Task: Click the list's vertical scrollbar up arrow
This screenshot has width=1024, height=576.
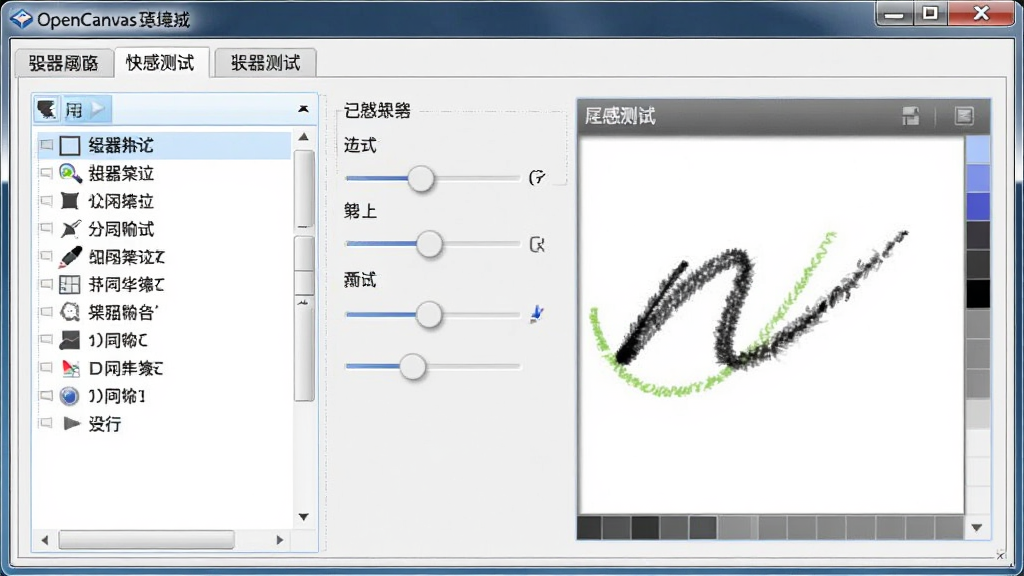Action: (304, 137)
